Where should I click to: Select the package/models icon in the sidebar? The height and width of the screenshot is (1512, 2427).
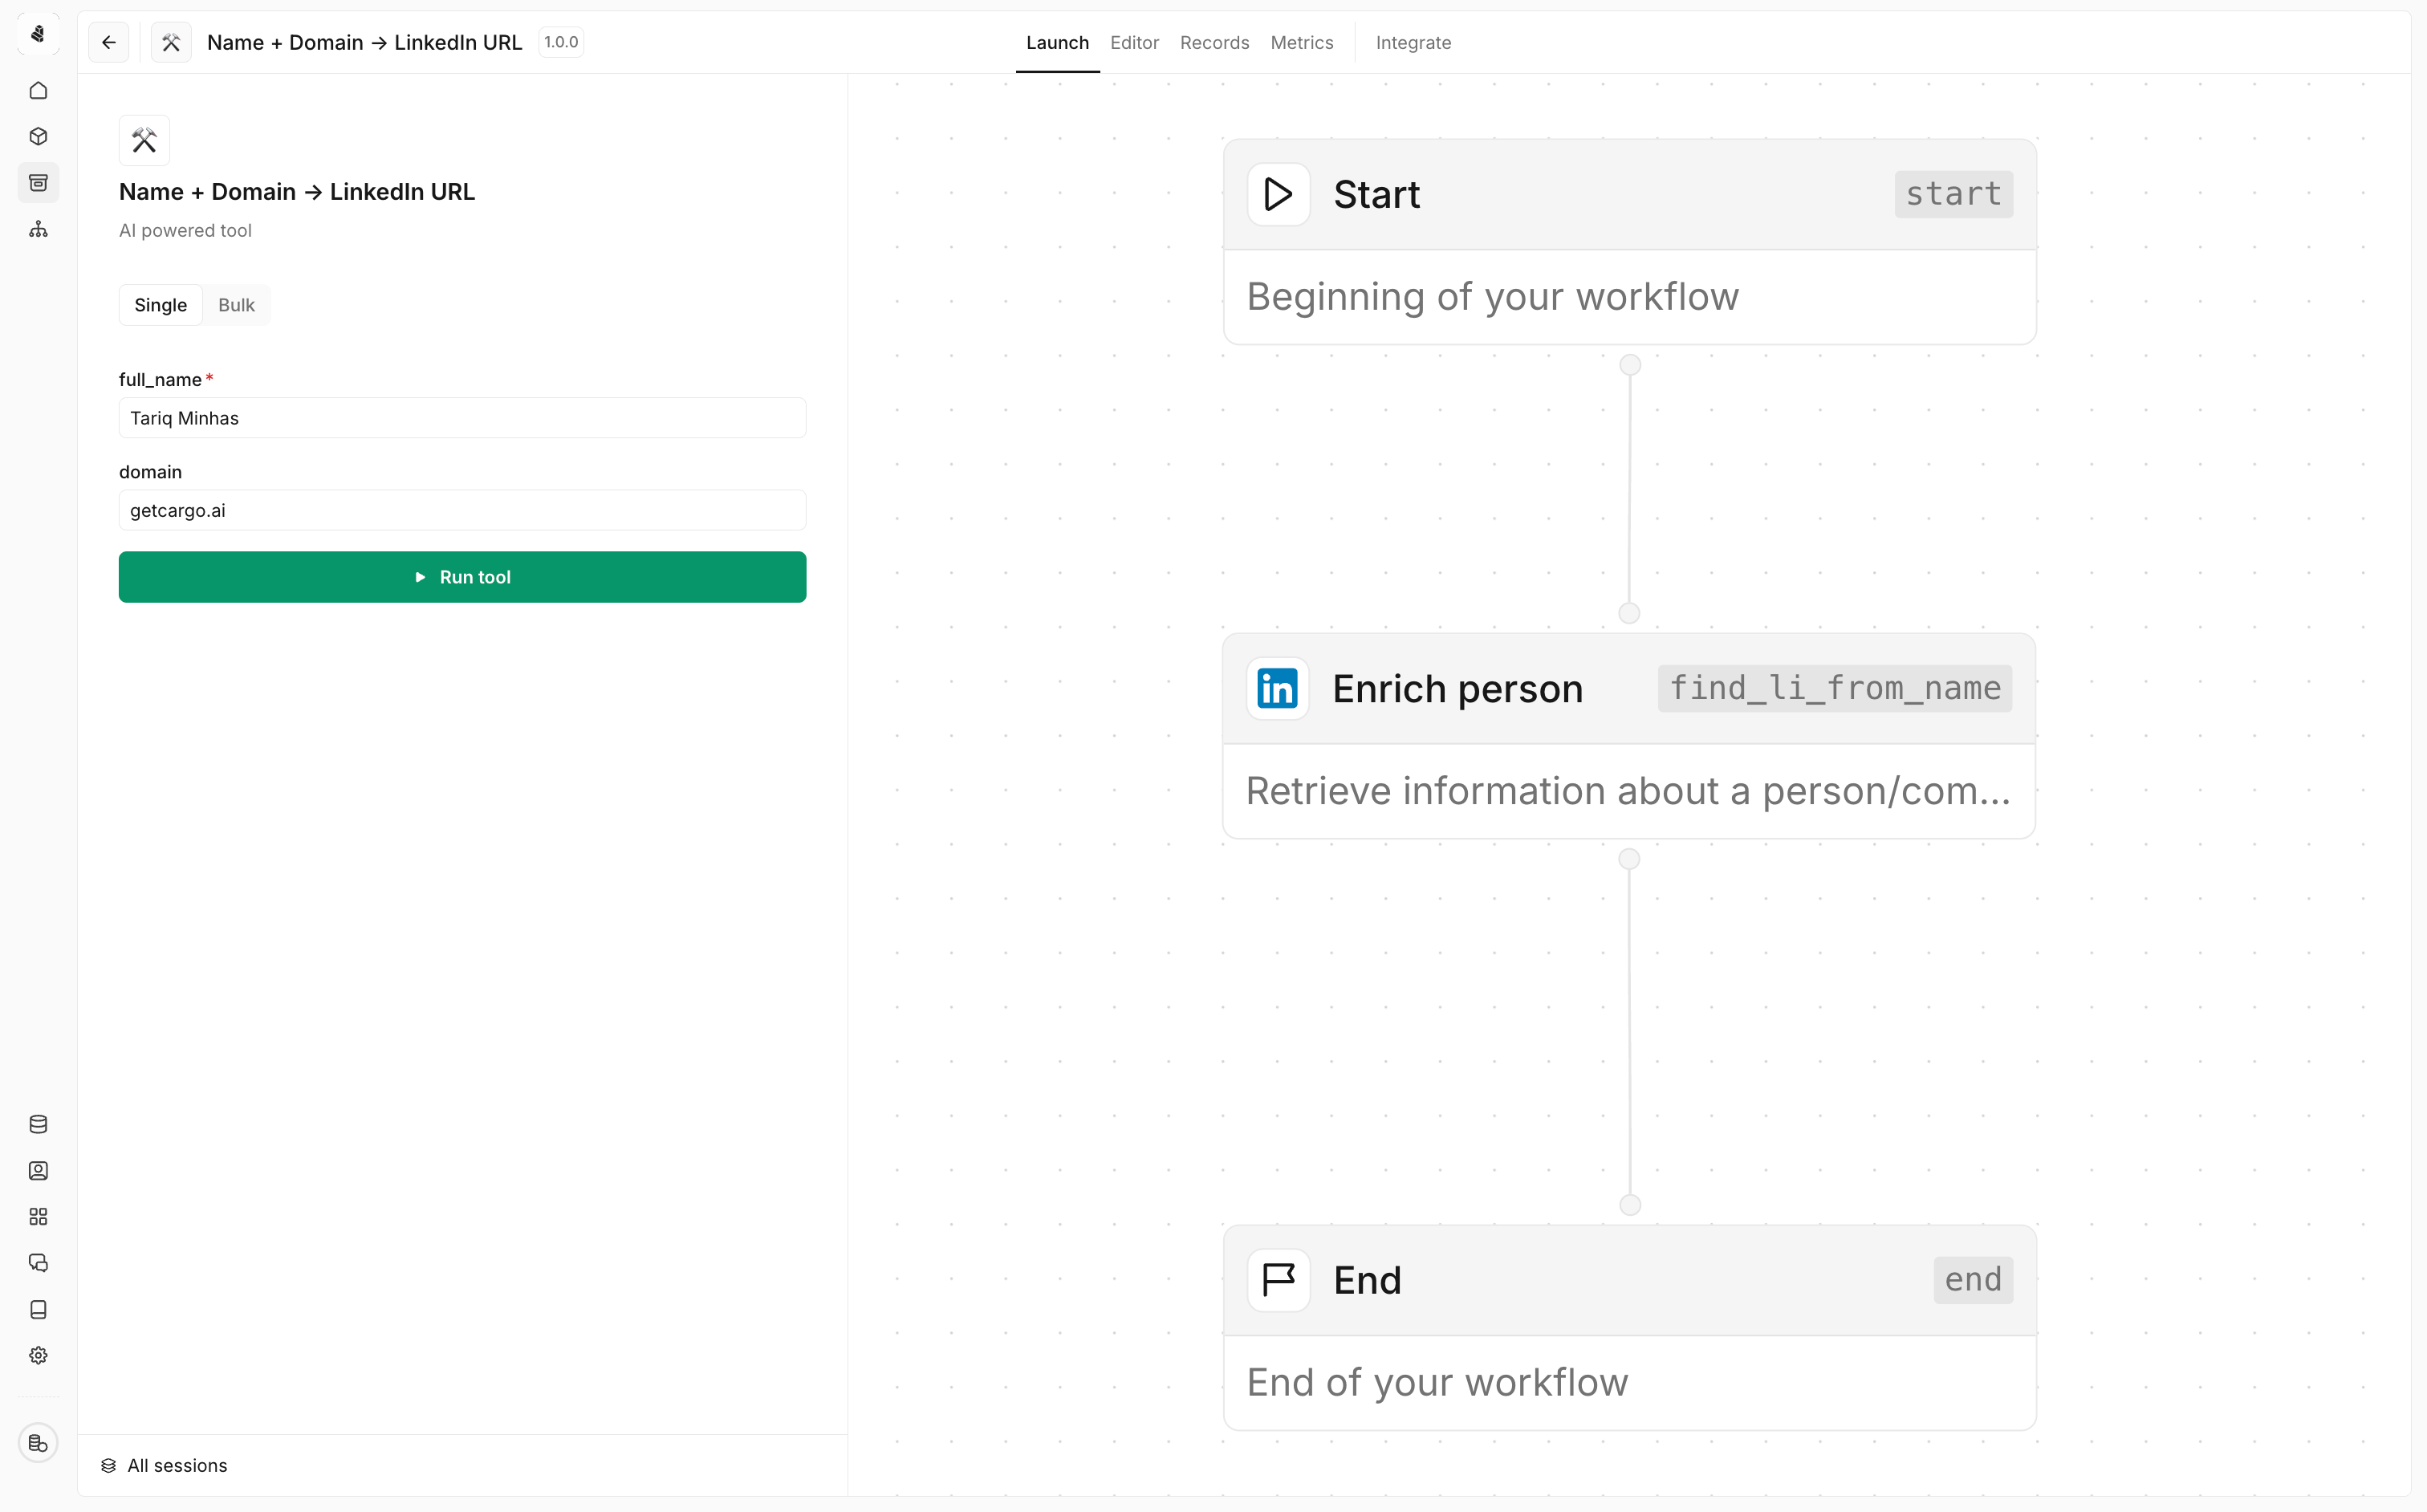coord(38,136)
